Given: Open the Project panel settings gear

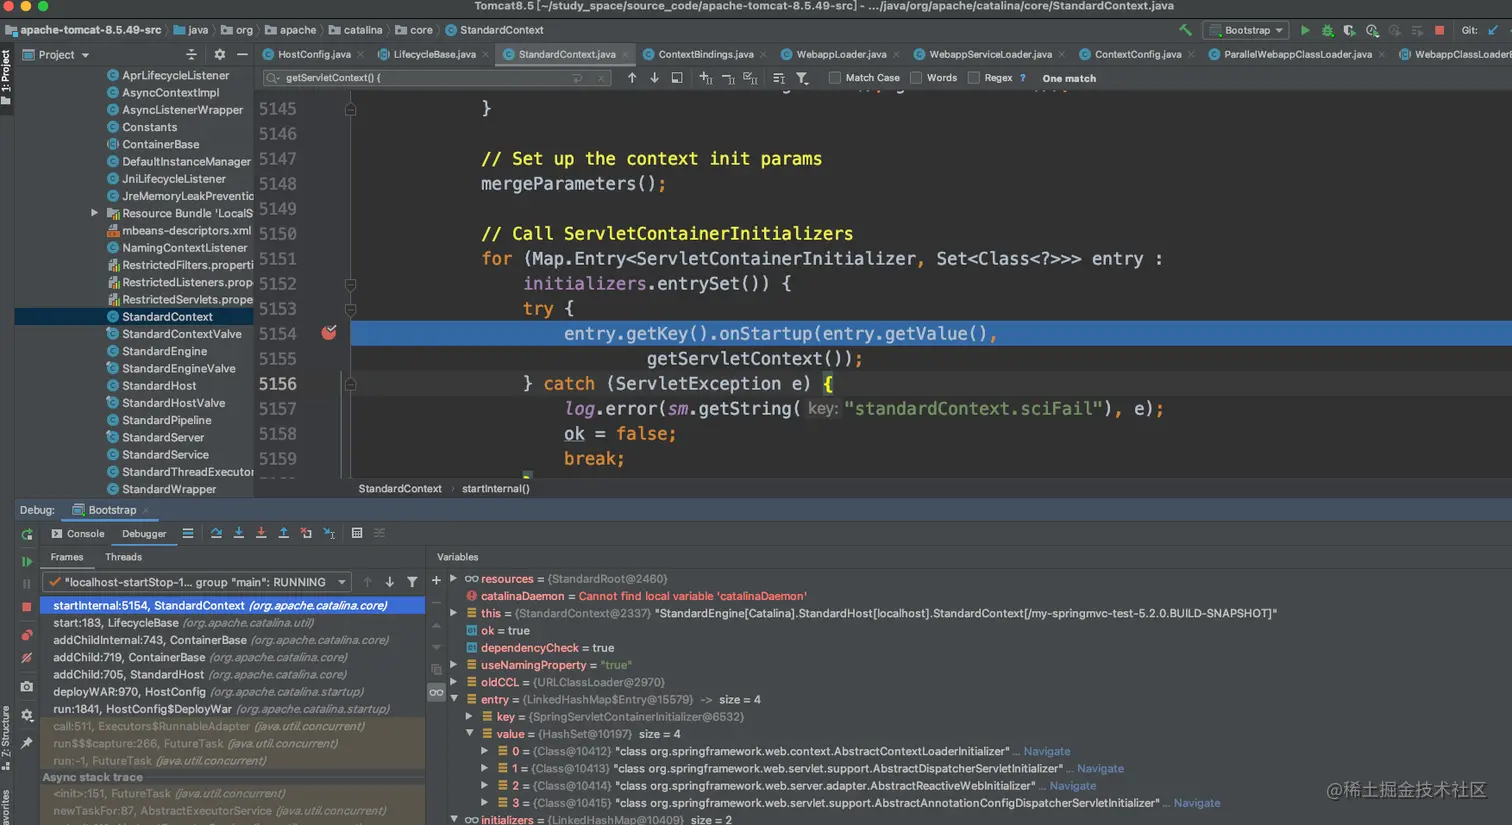Looking at the screenshot, I should [220, 55].
